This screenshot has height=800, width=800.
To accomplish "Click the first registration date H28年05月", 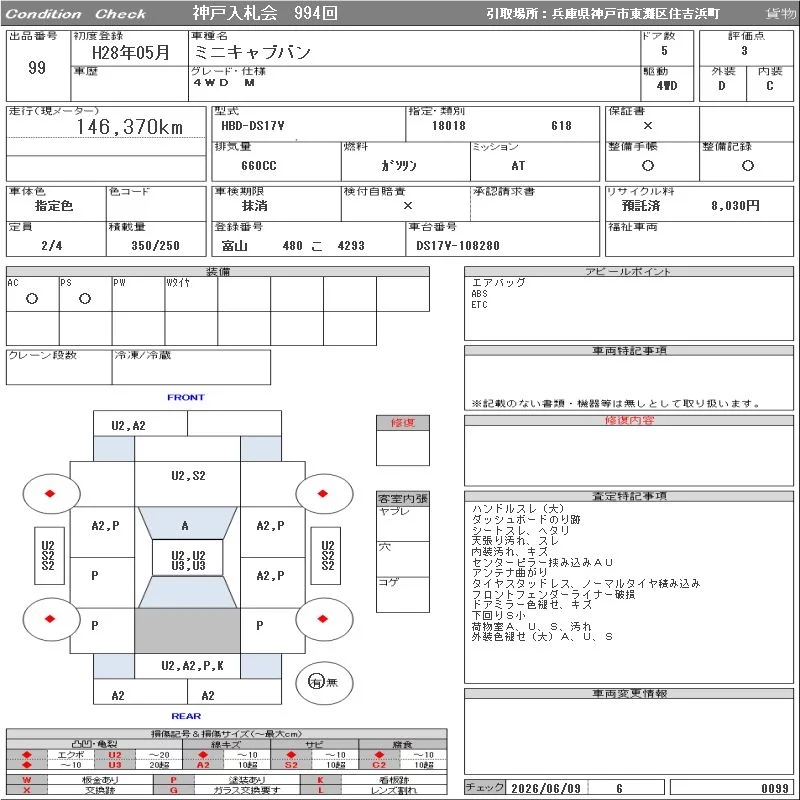I will click(x=131, y=52).
